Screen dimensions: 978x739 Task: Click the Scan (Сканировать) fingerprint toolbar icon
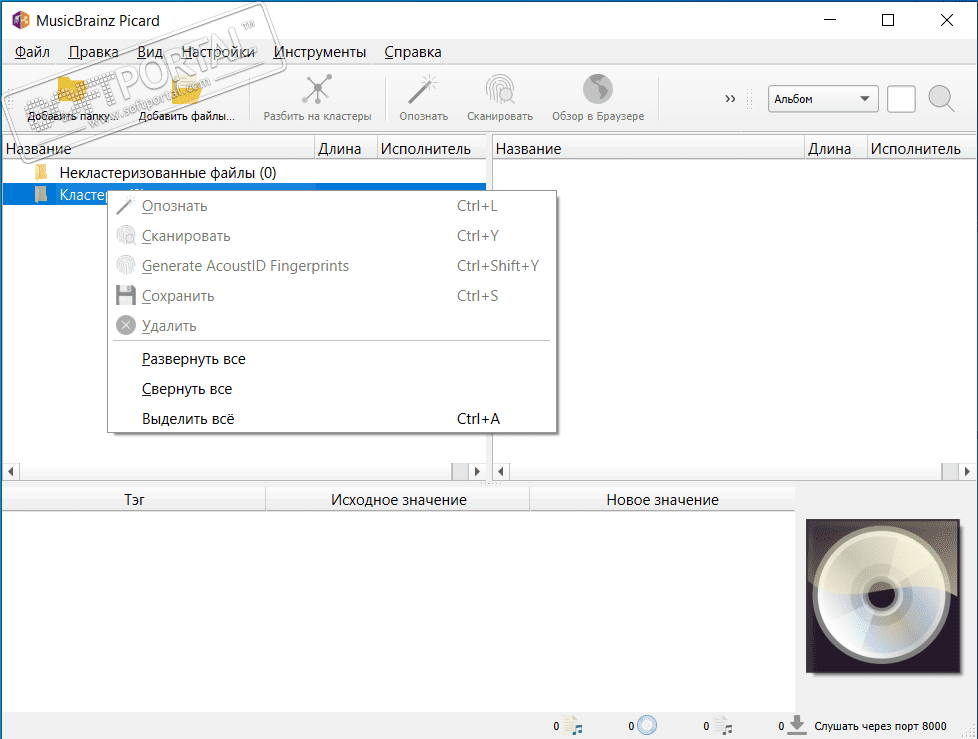(x=500, y=89)
